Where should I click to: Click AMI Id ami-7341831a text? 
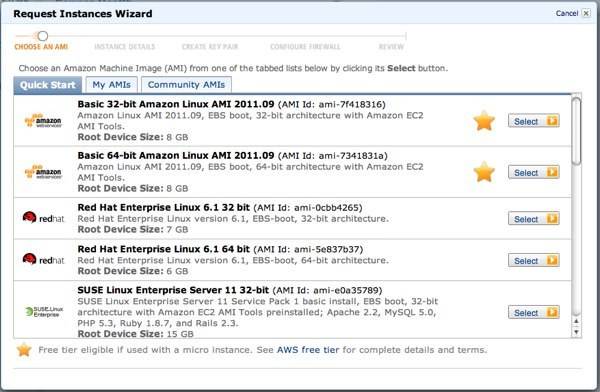[333, 156]
